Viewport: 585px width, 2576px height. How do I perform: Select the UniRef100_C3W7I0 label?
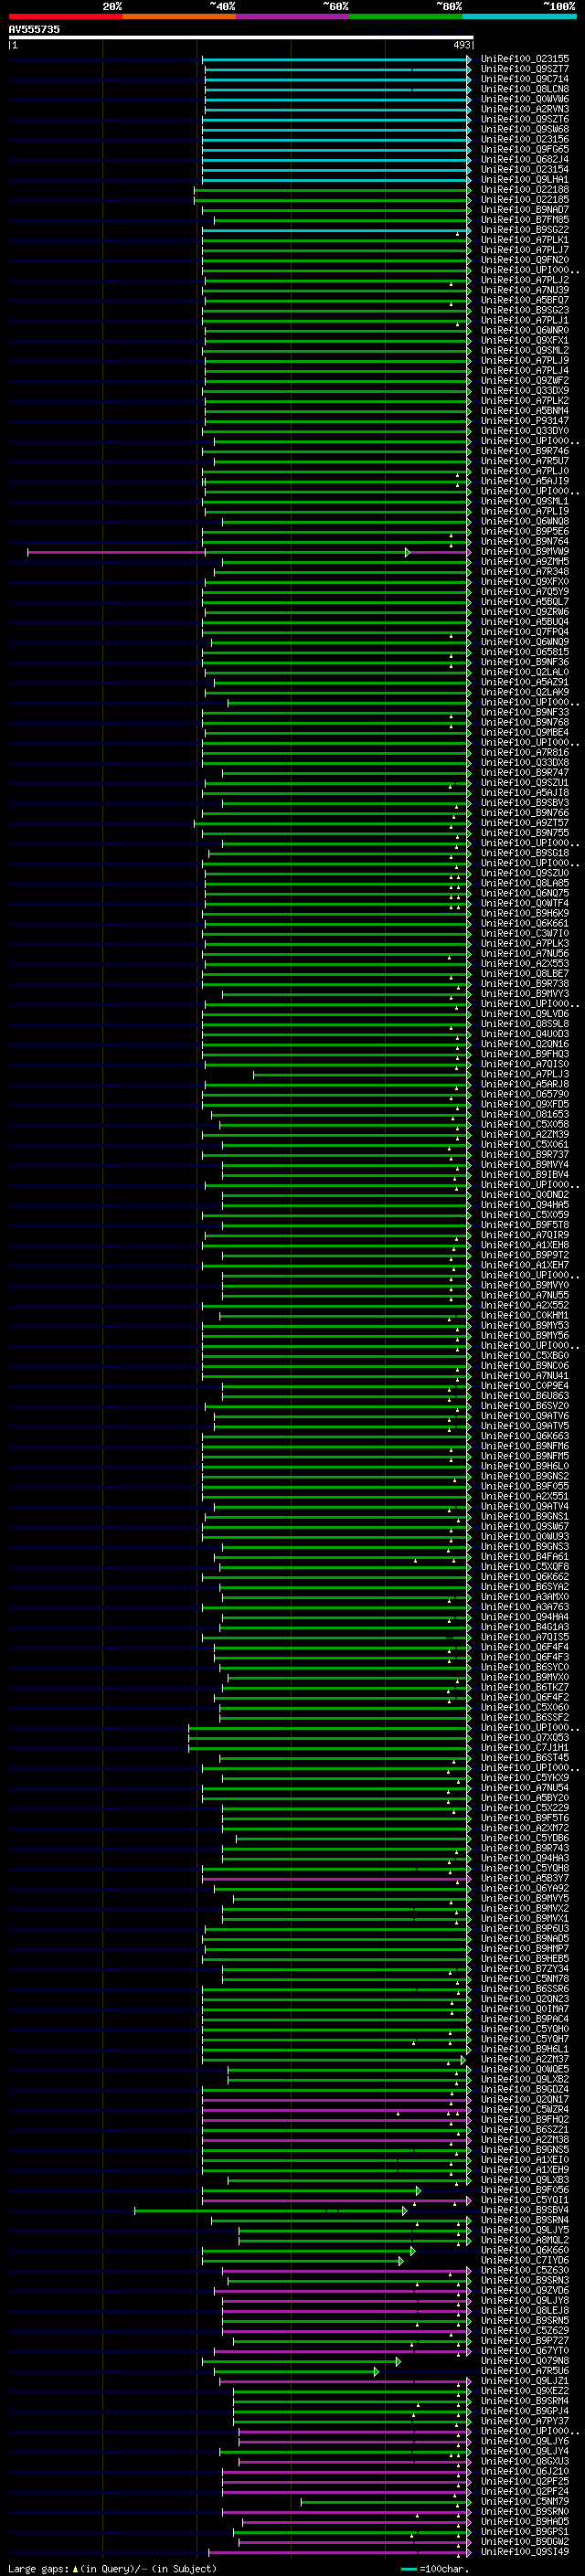(525, 934)
